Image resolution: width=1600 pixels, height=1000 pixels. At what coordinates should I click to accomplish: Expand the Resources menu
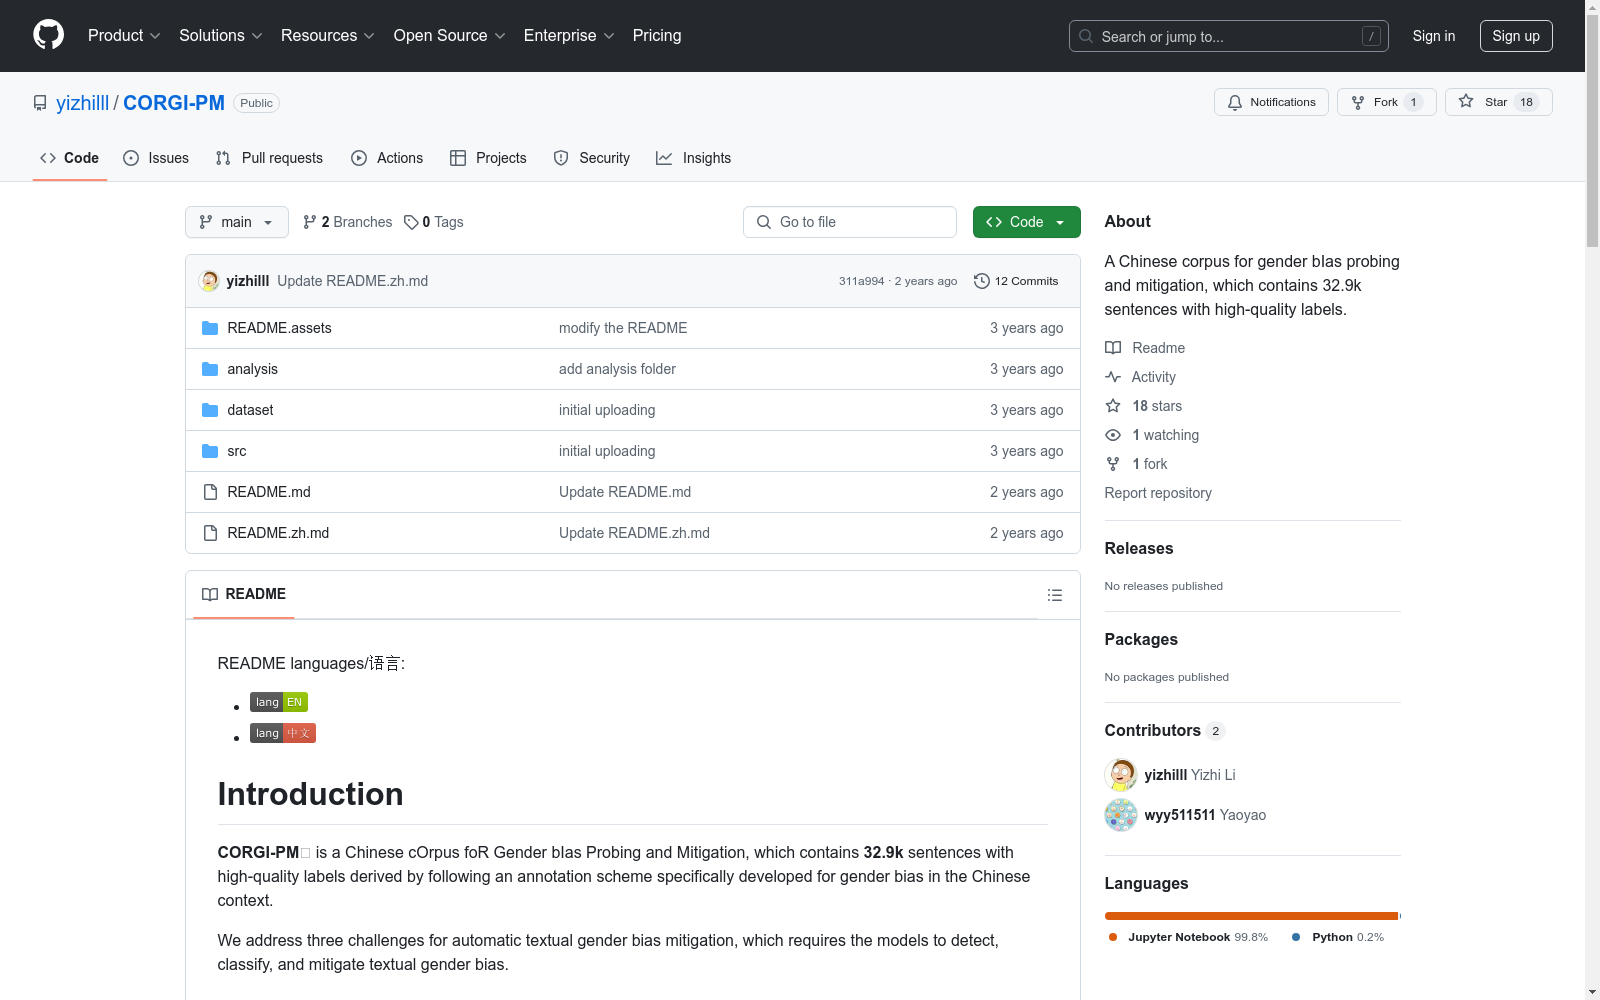coord(328,35)
